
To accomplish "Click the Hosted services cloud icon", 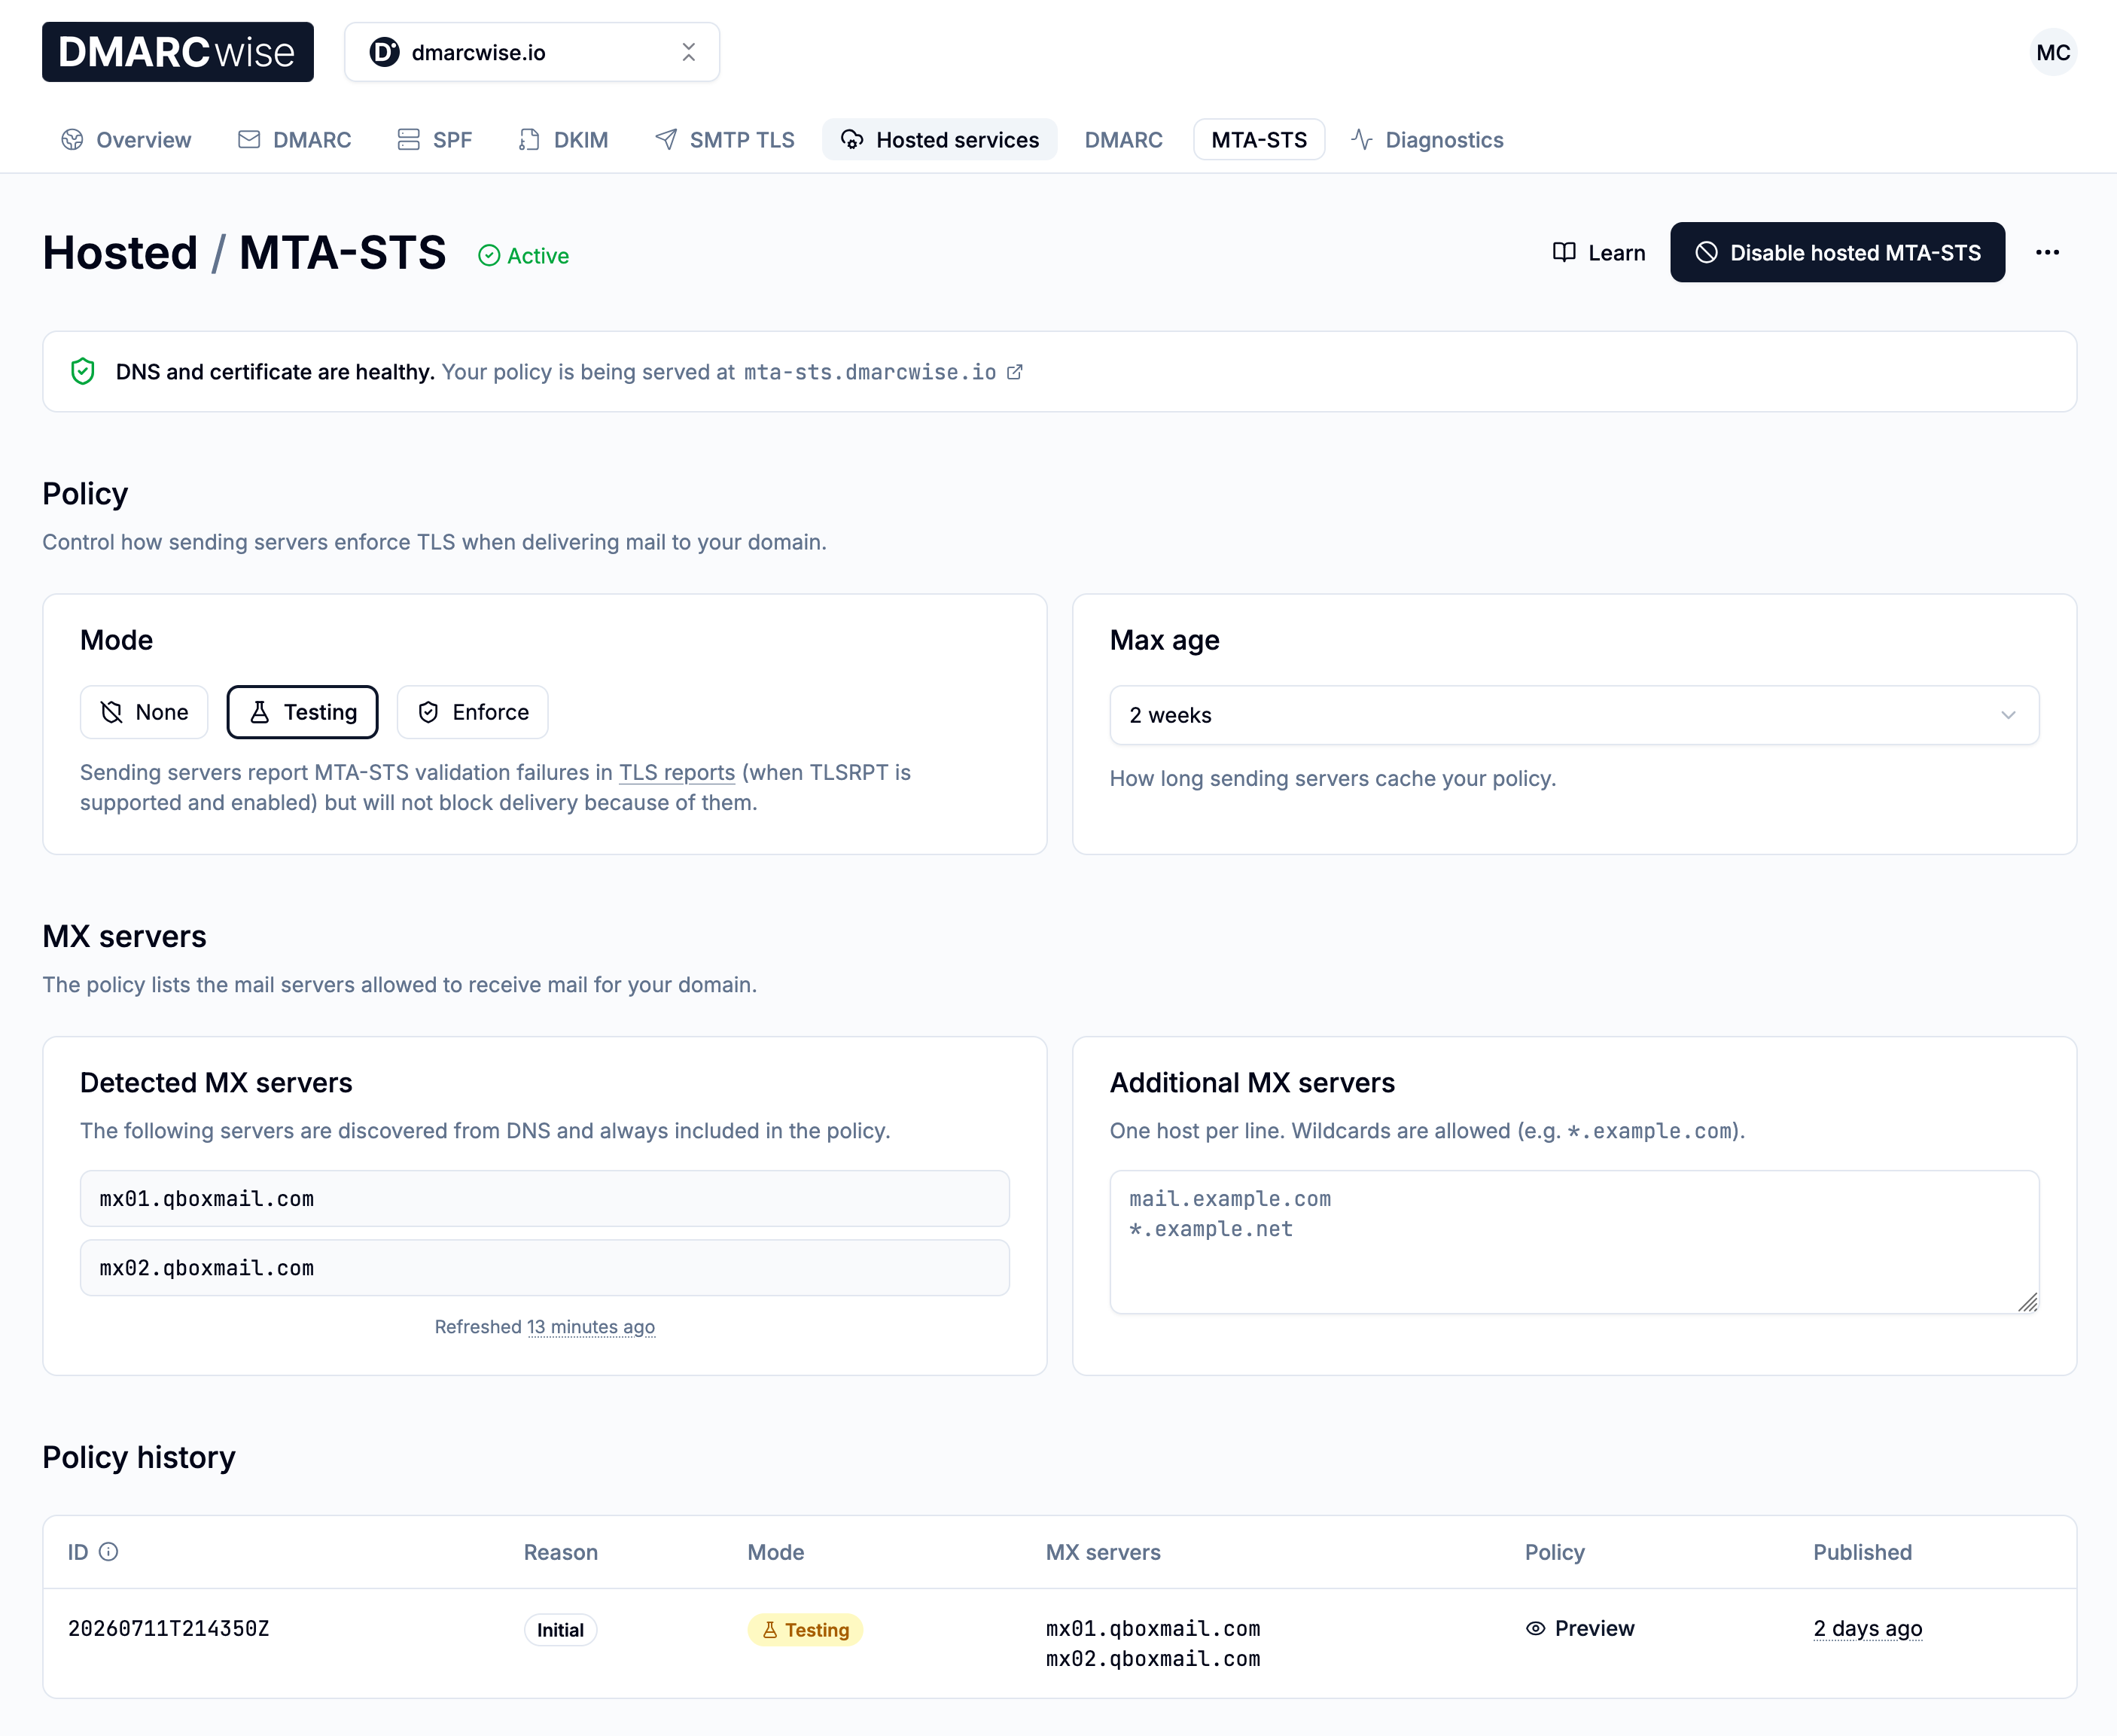I will click(852, 140).
